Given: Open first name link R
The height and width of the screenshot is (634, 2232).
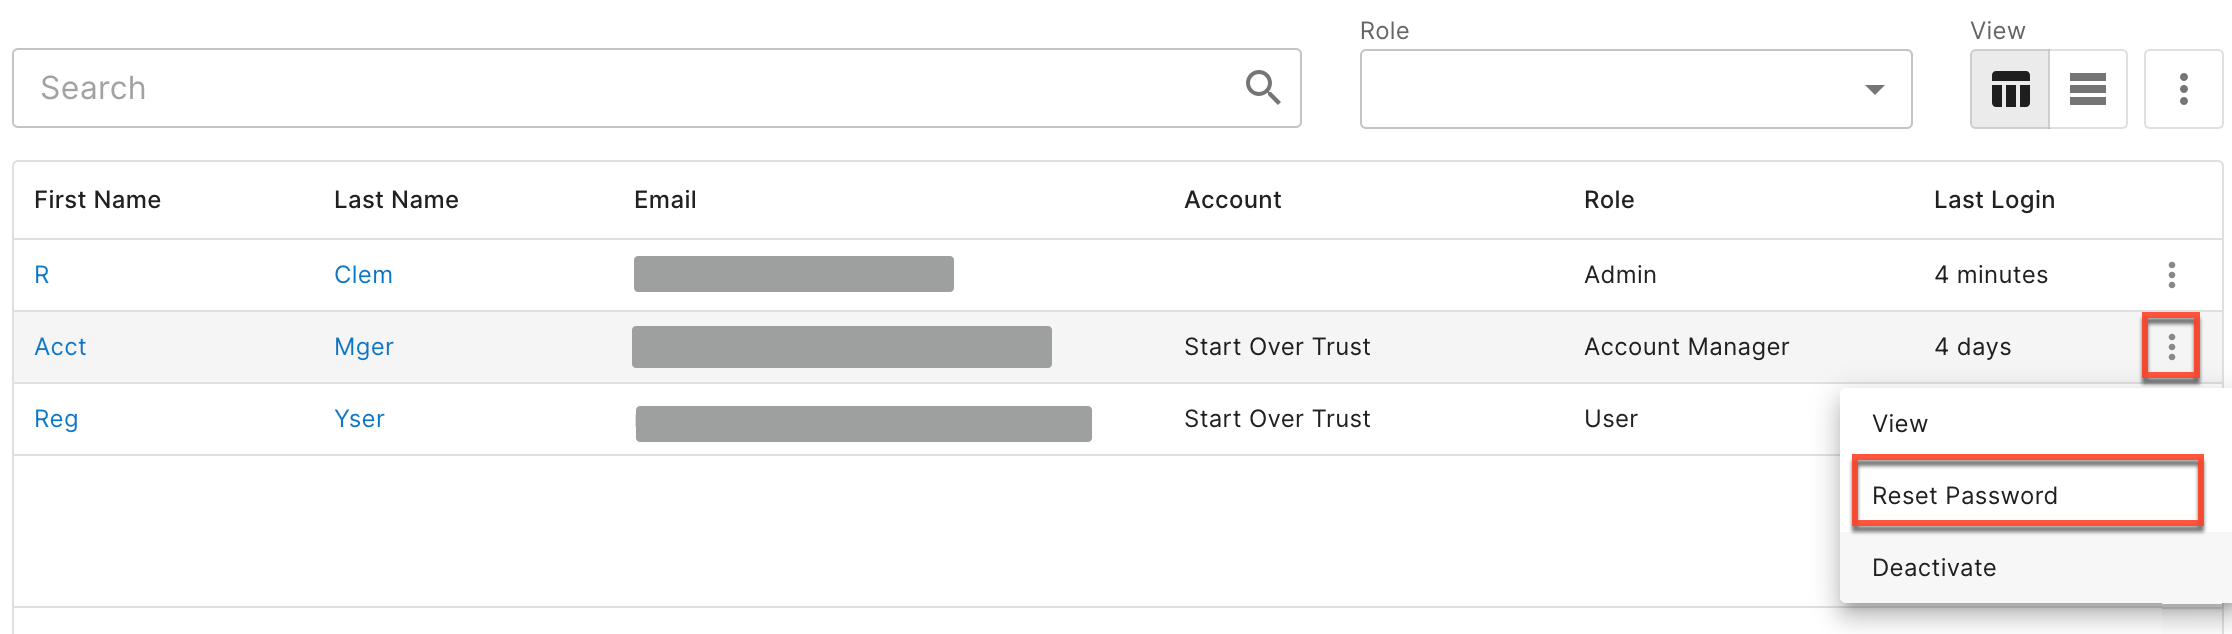Looking at the screenshot, I should coord(42,275).
